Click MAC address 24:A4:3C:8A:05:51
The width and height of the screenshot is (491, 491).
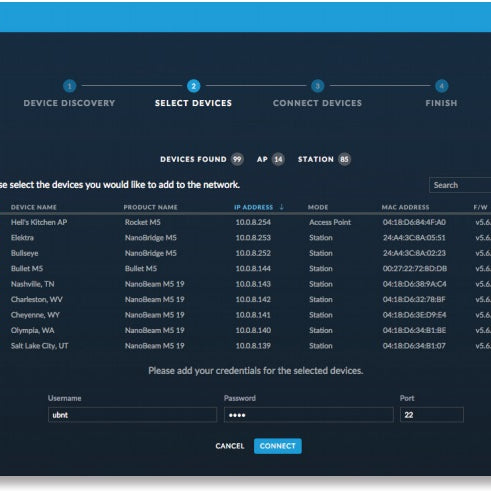[414, 238]
